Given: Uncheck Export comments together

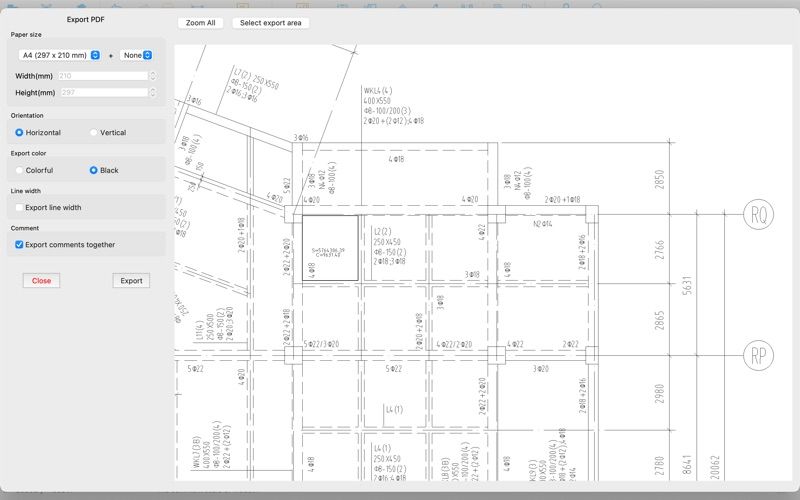Looking at the screenshot, I should click(19, 245).
